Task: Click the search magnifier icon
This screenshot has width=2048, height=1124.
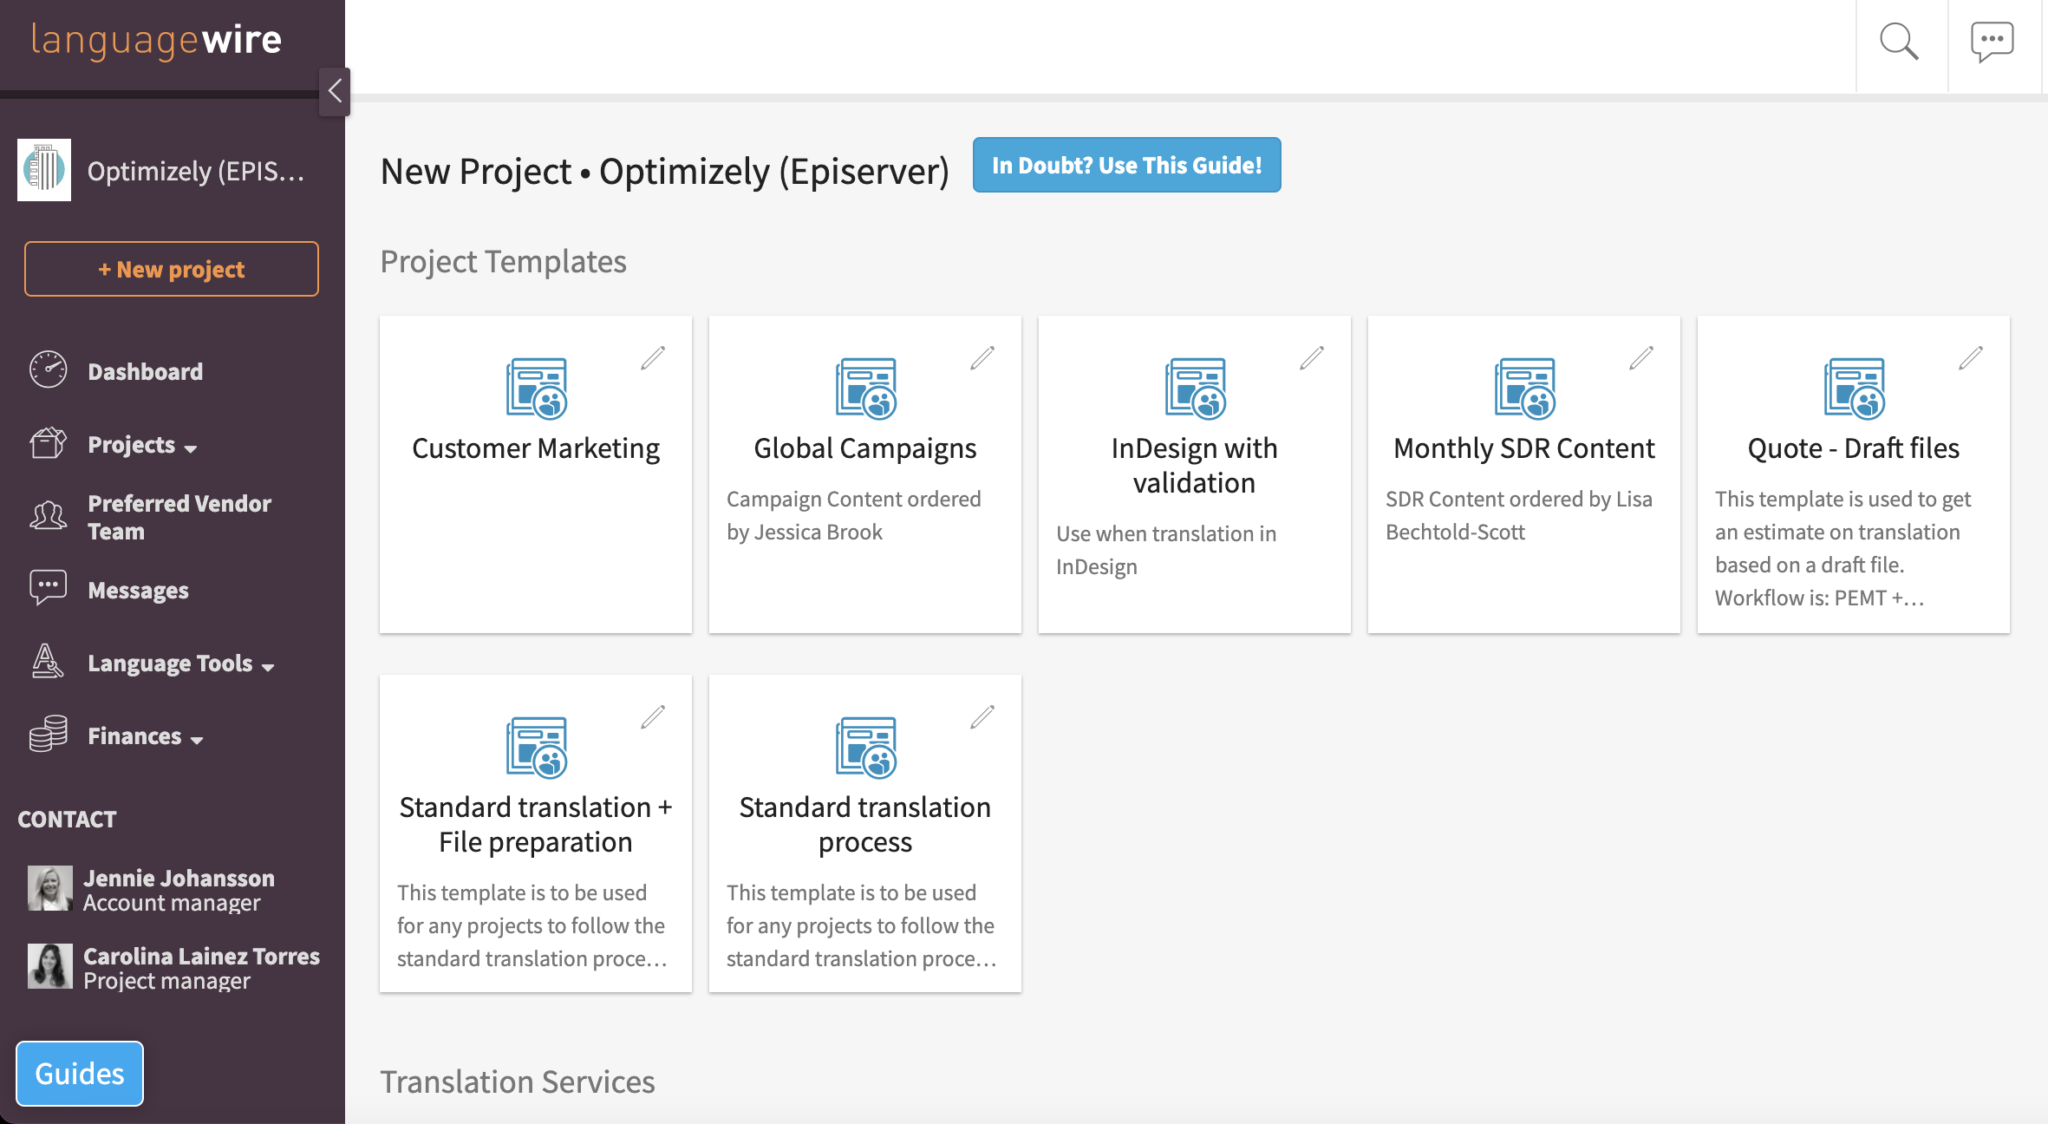Action: click(1899, 42)
